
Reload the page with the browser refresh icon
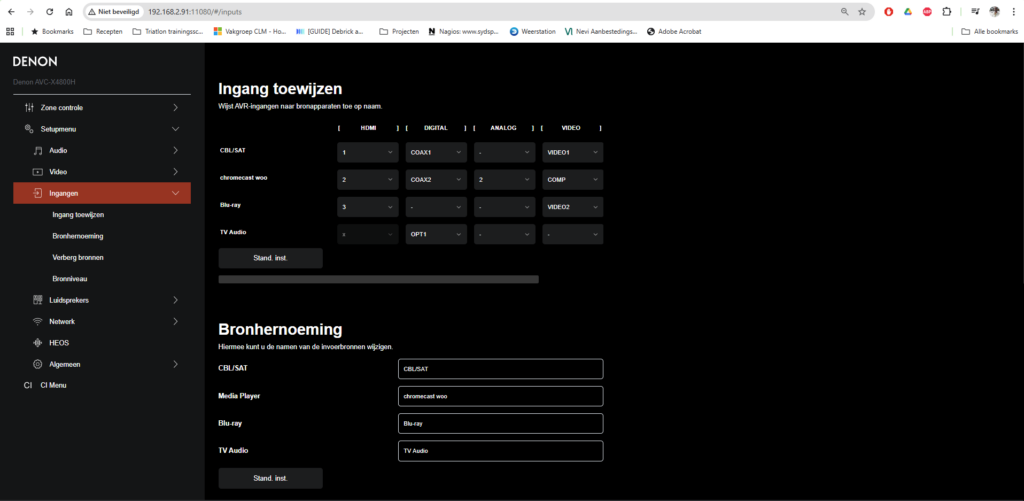point(49,12)
